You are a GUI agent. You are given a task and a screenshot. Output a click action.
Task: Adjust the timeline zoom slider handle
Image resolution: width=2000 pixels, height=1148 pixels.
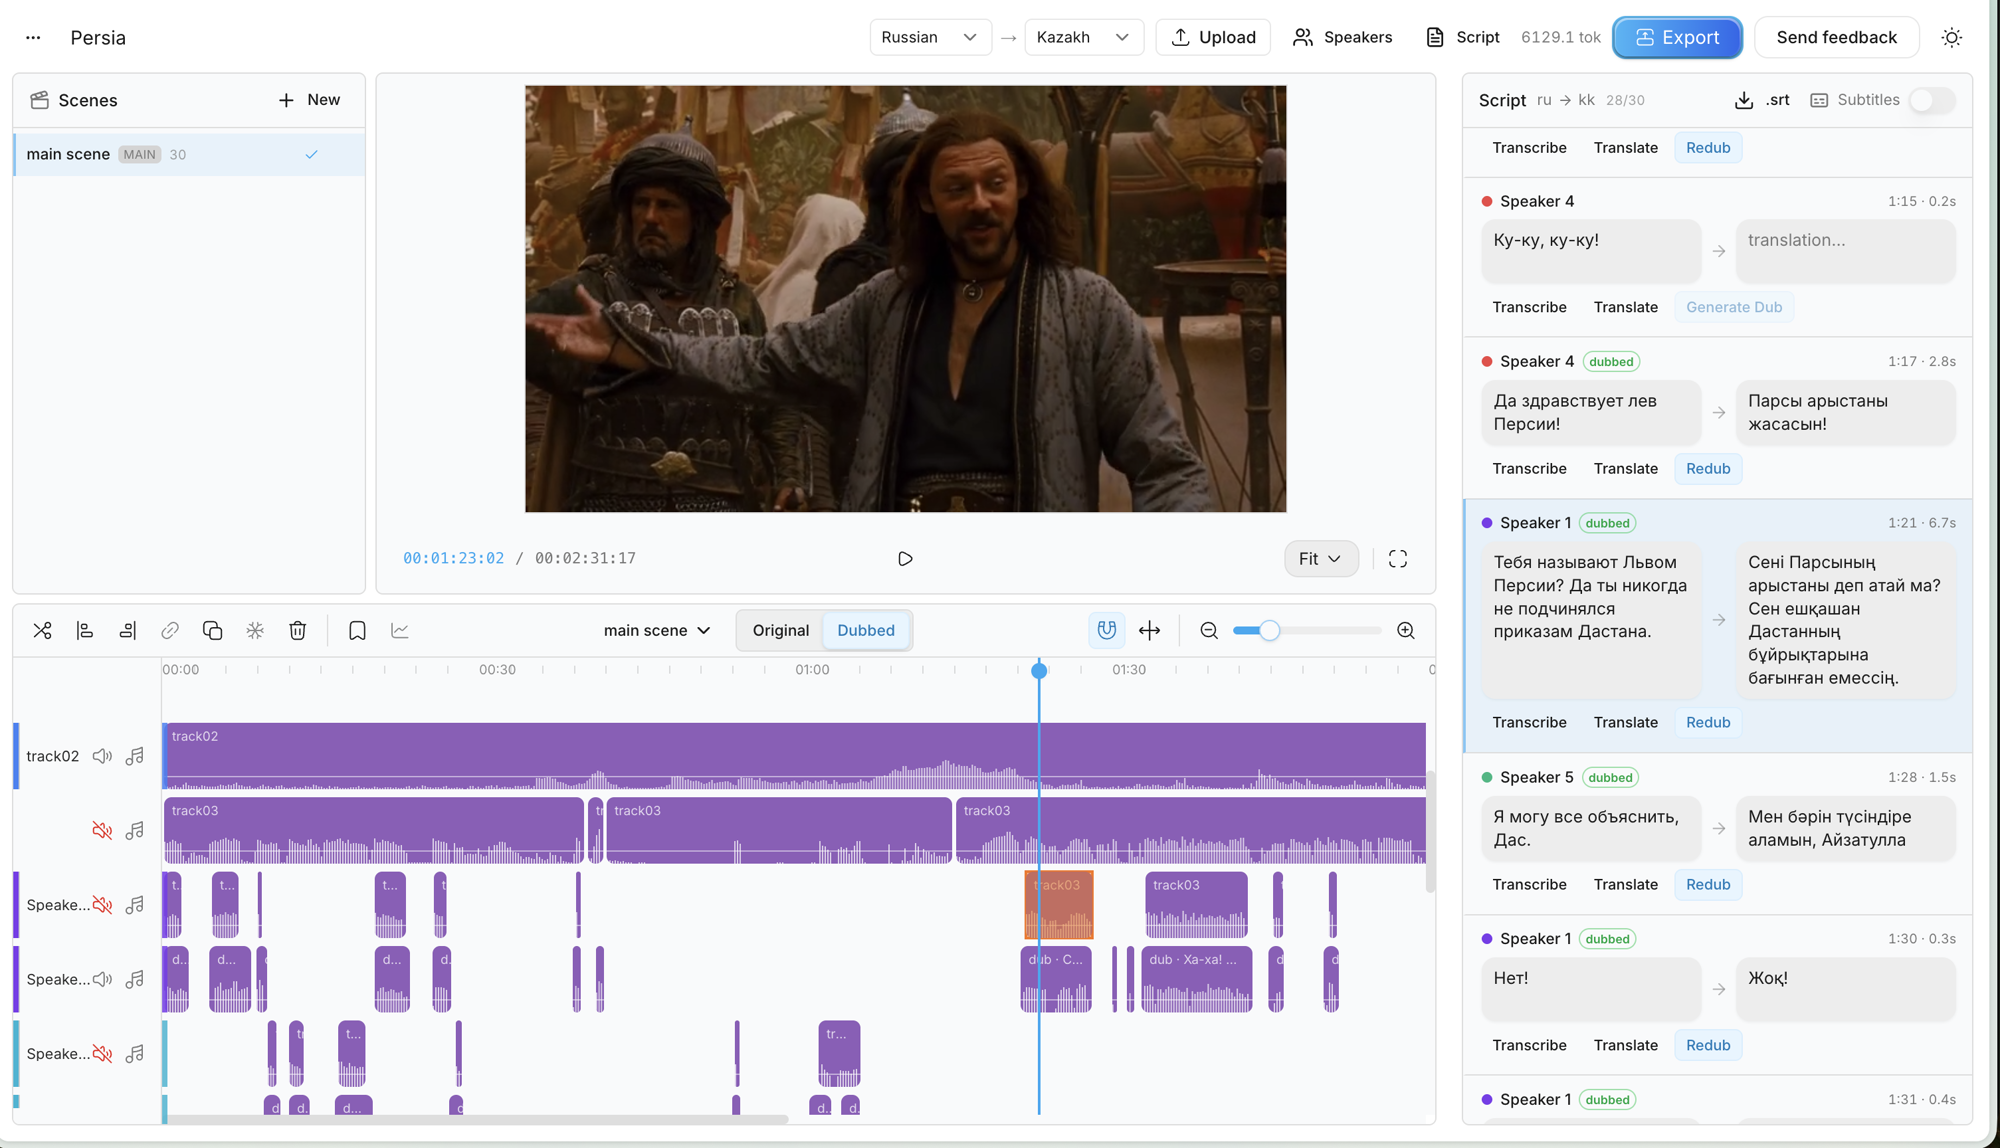pos(1269,630)
